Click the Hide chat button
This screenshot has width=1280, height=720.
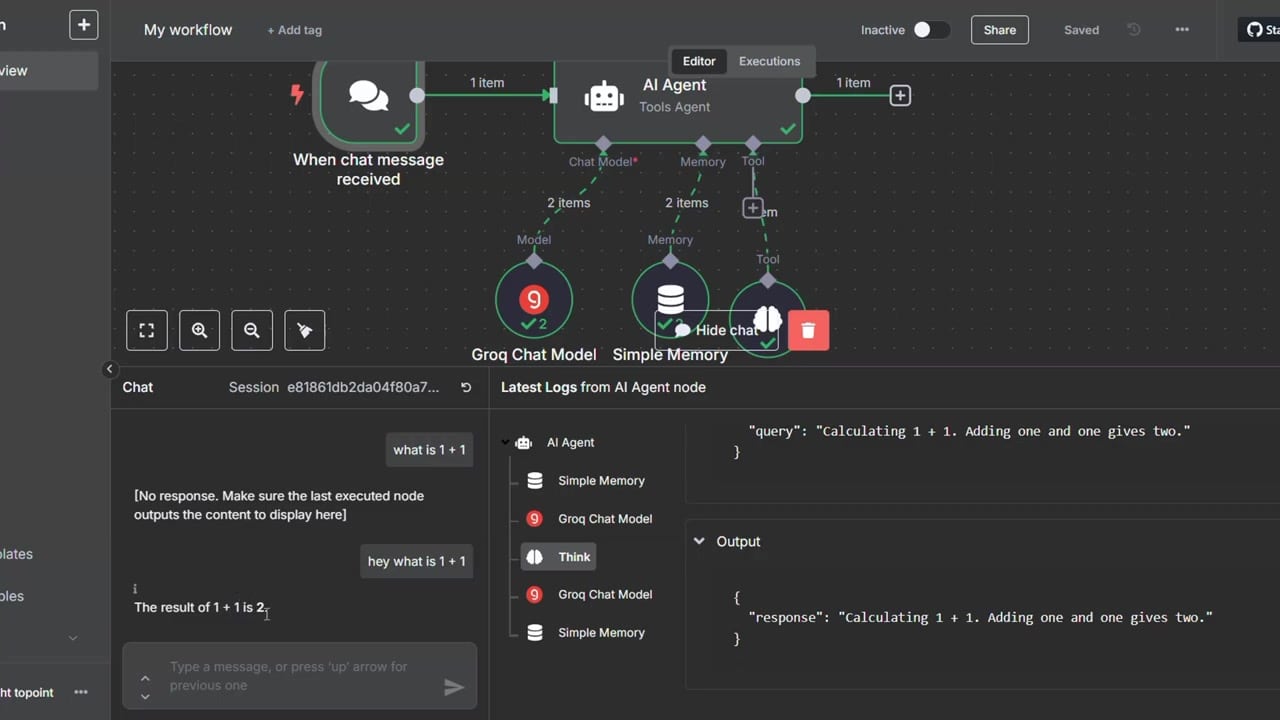coord(717,330)
